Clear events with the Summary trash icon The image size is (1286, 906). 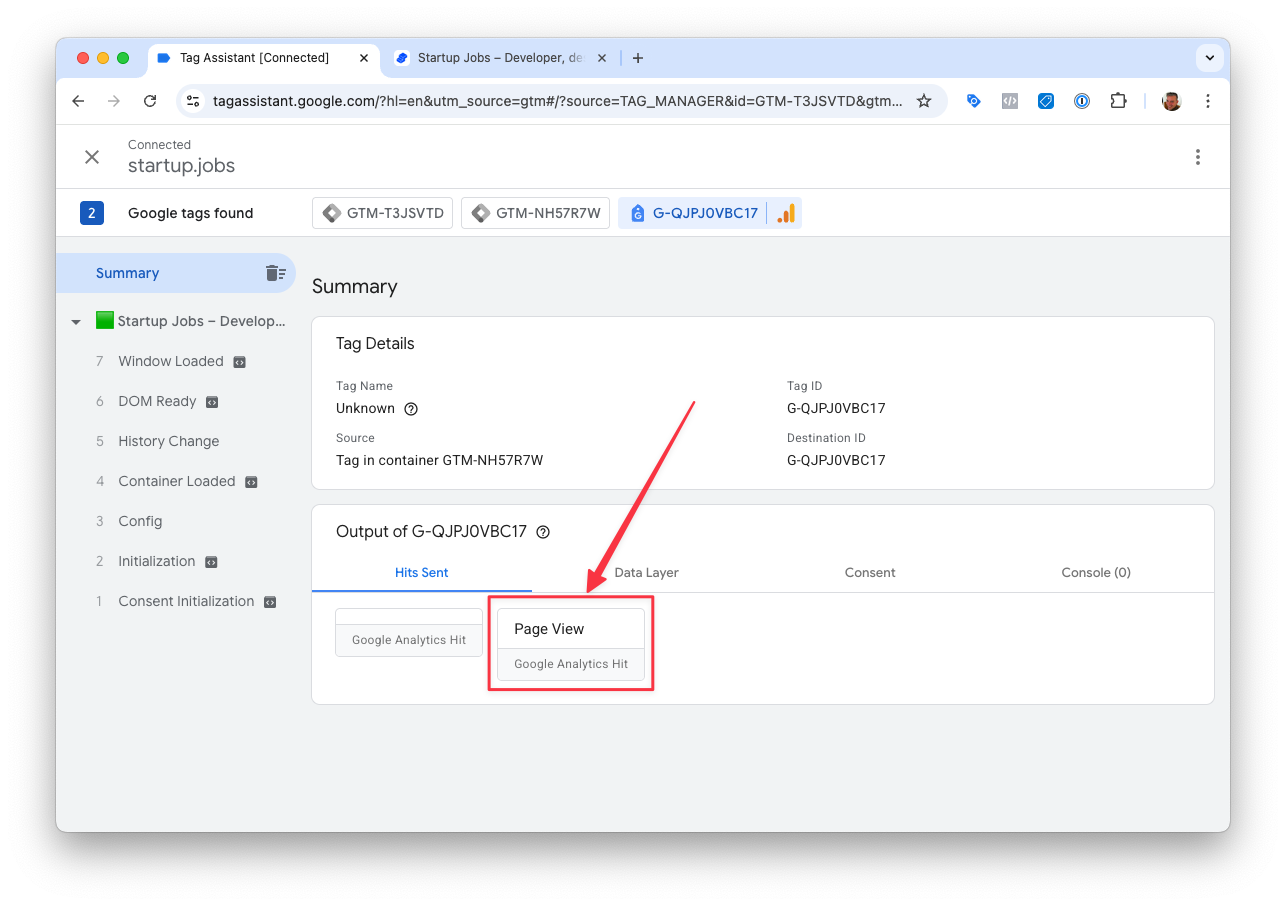[x=275, y=273]
